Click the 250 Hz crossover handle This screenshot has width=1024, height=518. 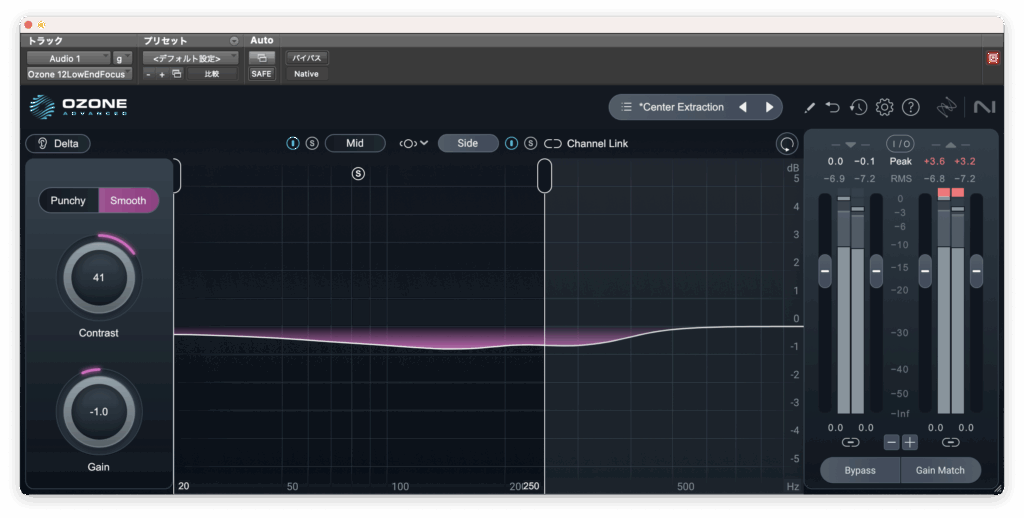coord(544,175)
